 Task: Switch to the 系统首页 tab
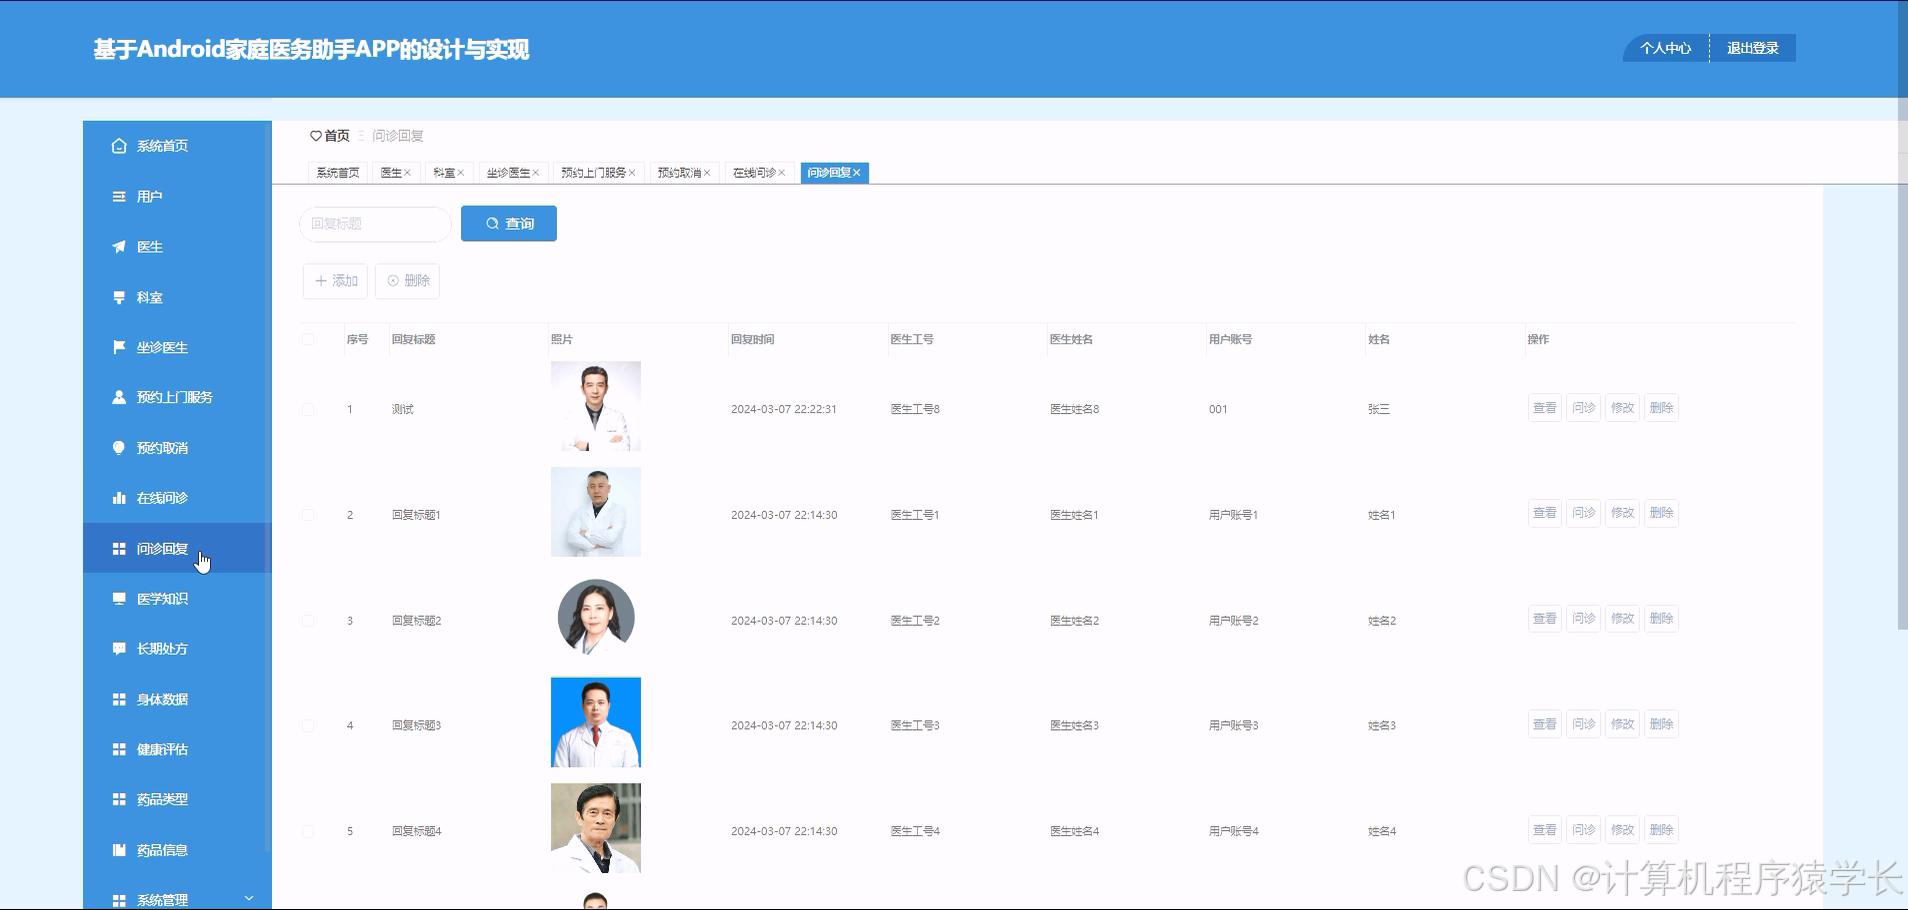point(338,173)
